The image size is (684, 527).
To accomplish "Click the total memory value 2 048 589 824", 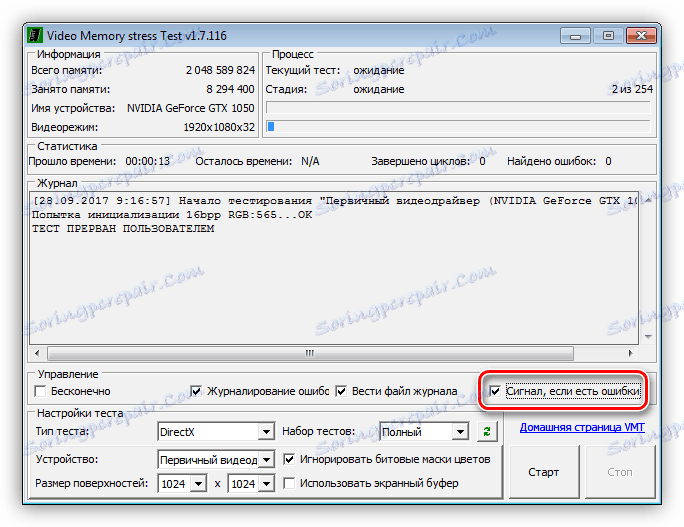I will [x=220, y=70].
